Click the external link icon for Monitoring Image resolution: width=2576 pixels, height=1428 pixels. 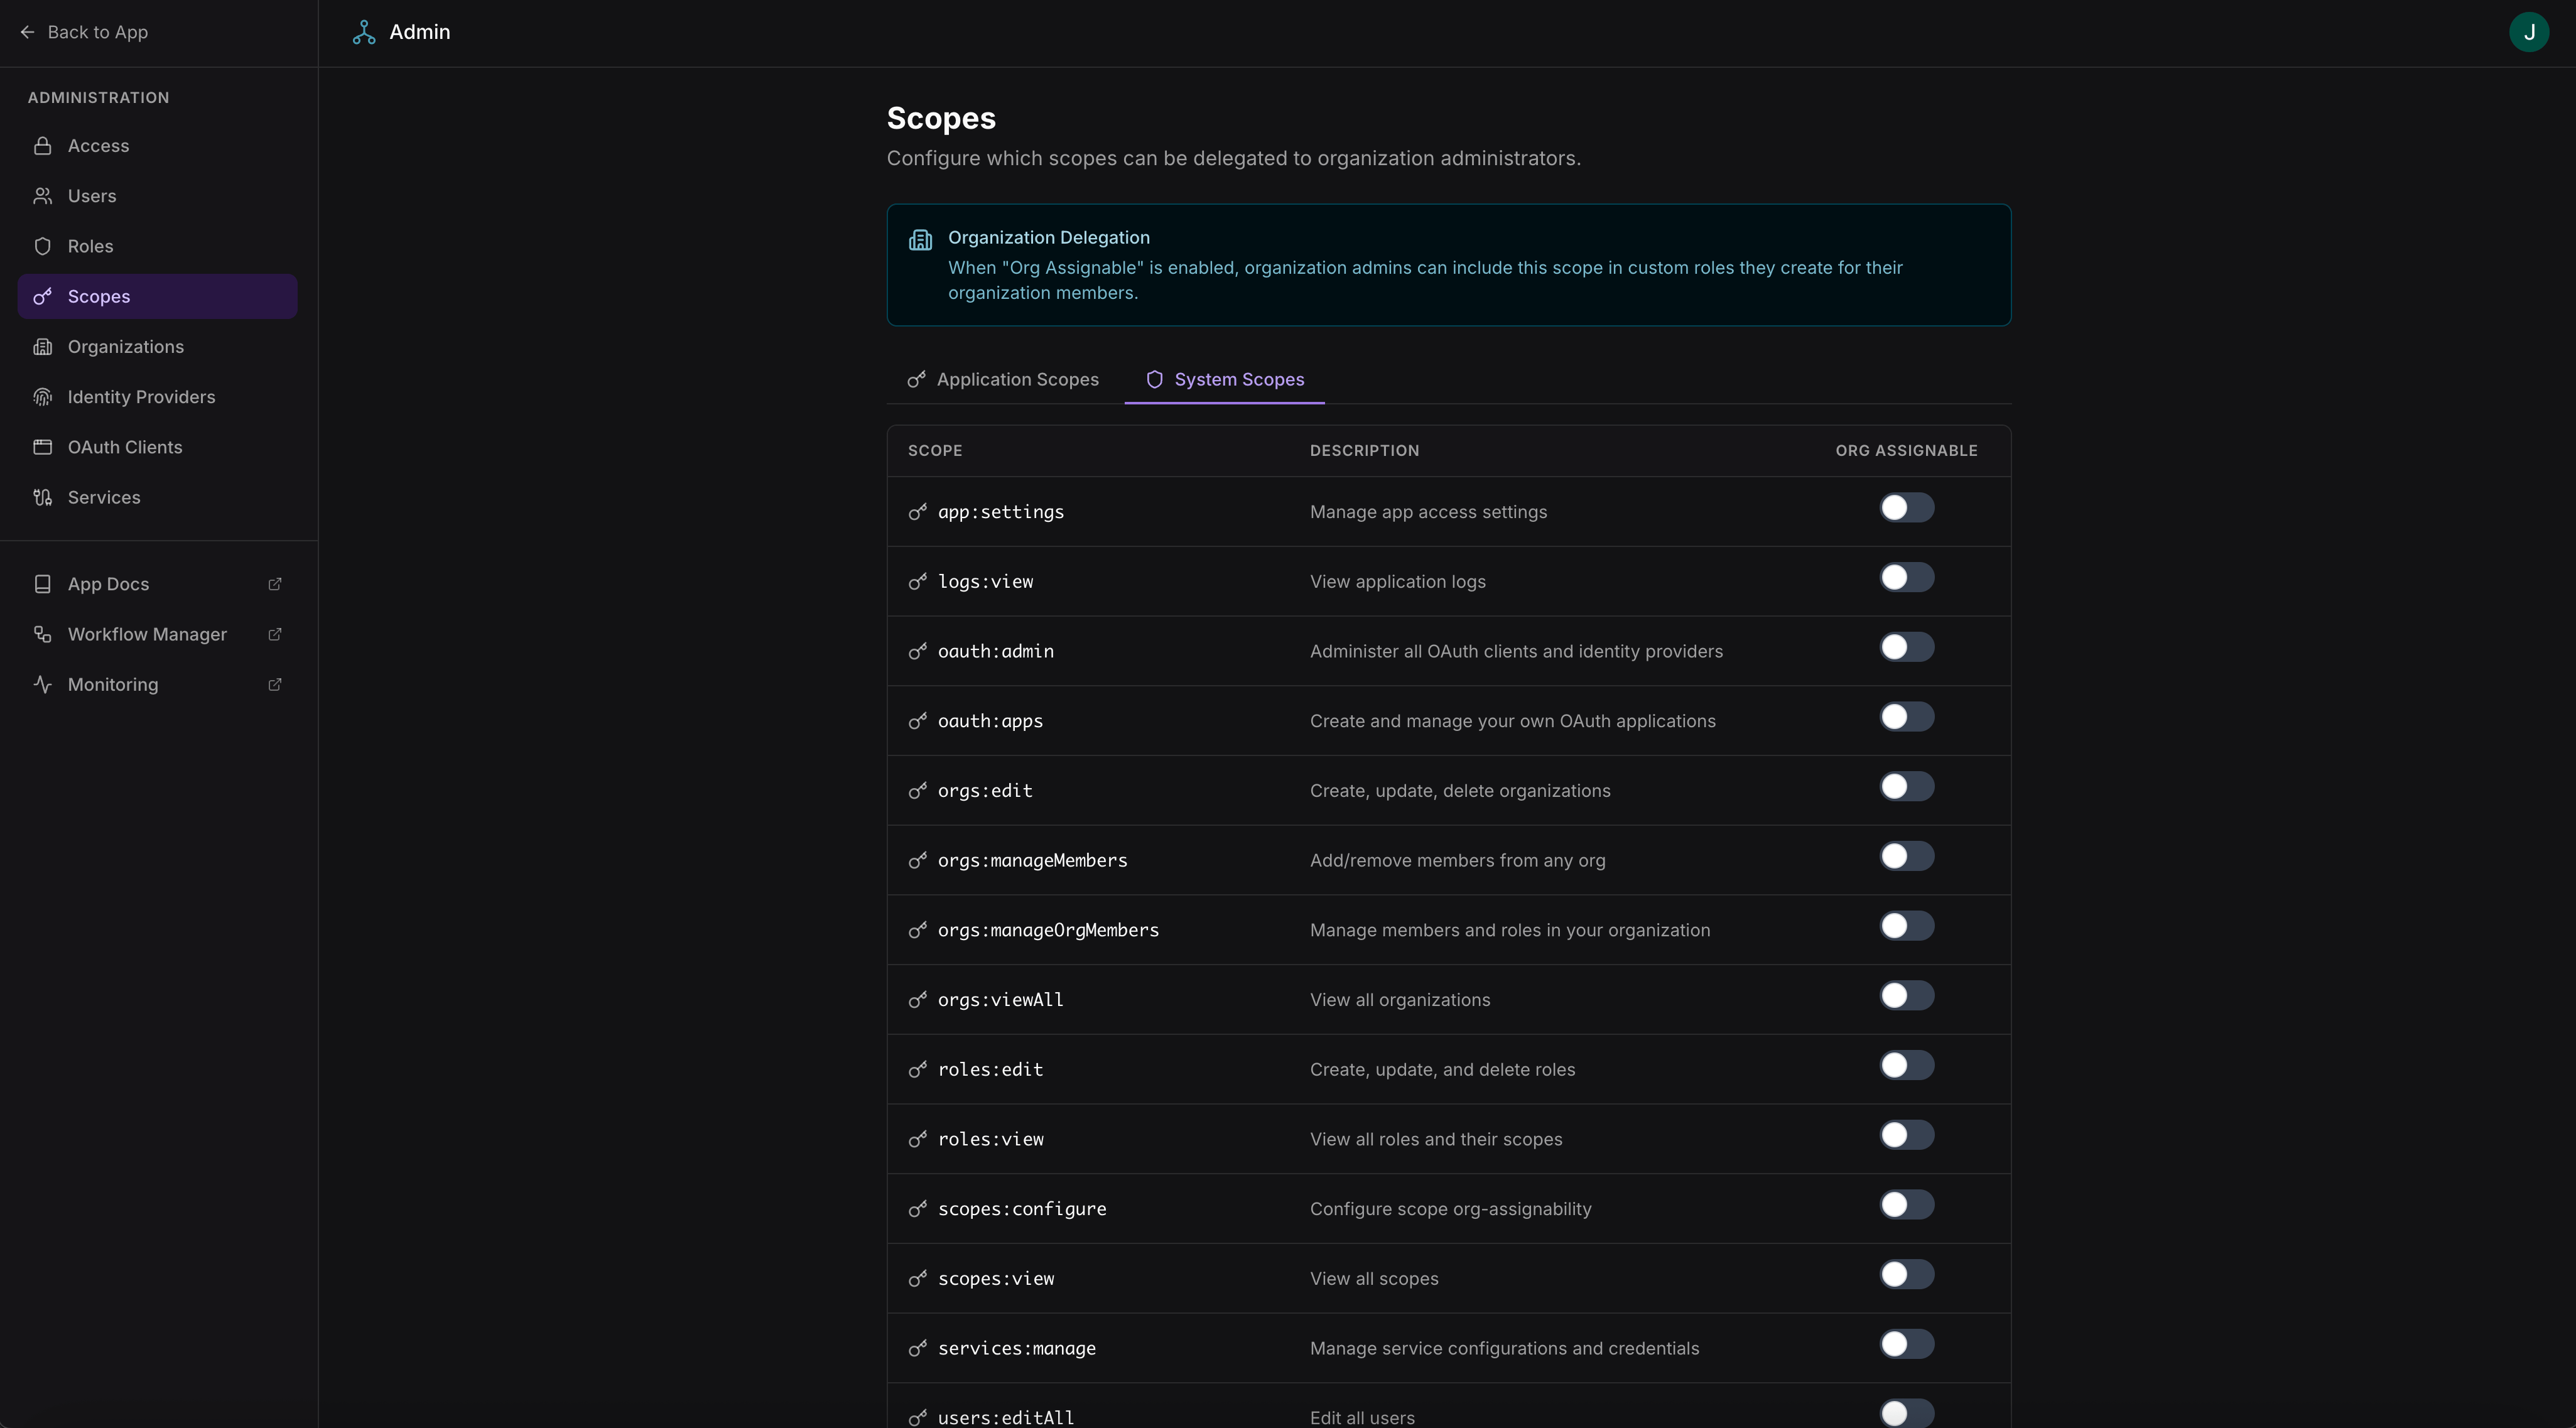[x=275, y=684]
